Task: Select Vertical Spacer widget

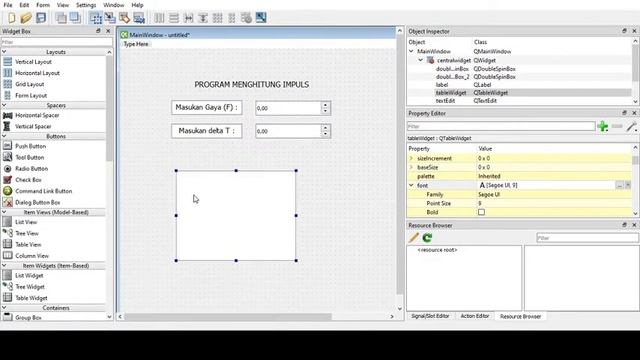Action: (33, 127)
